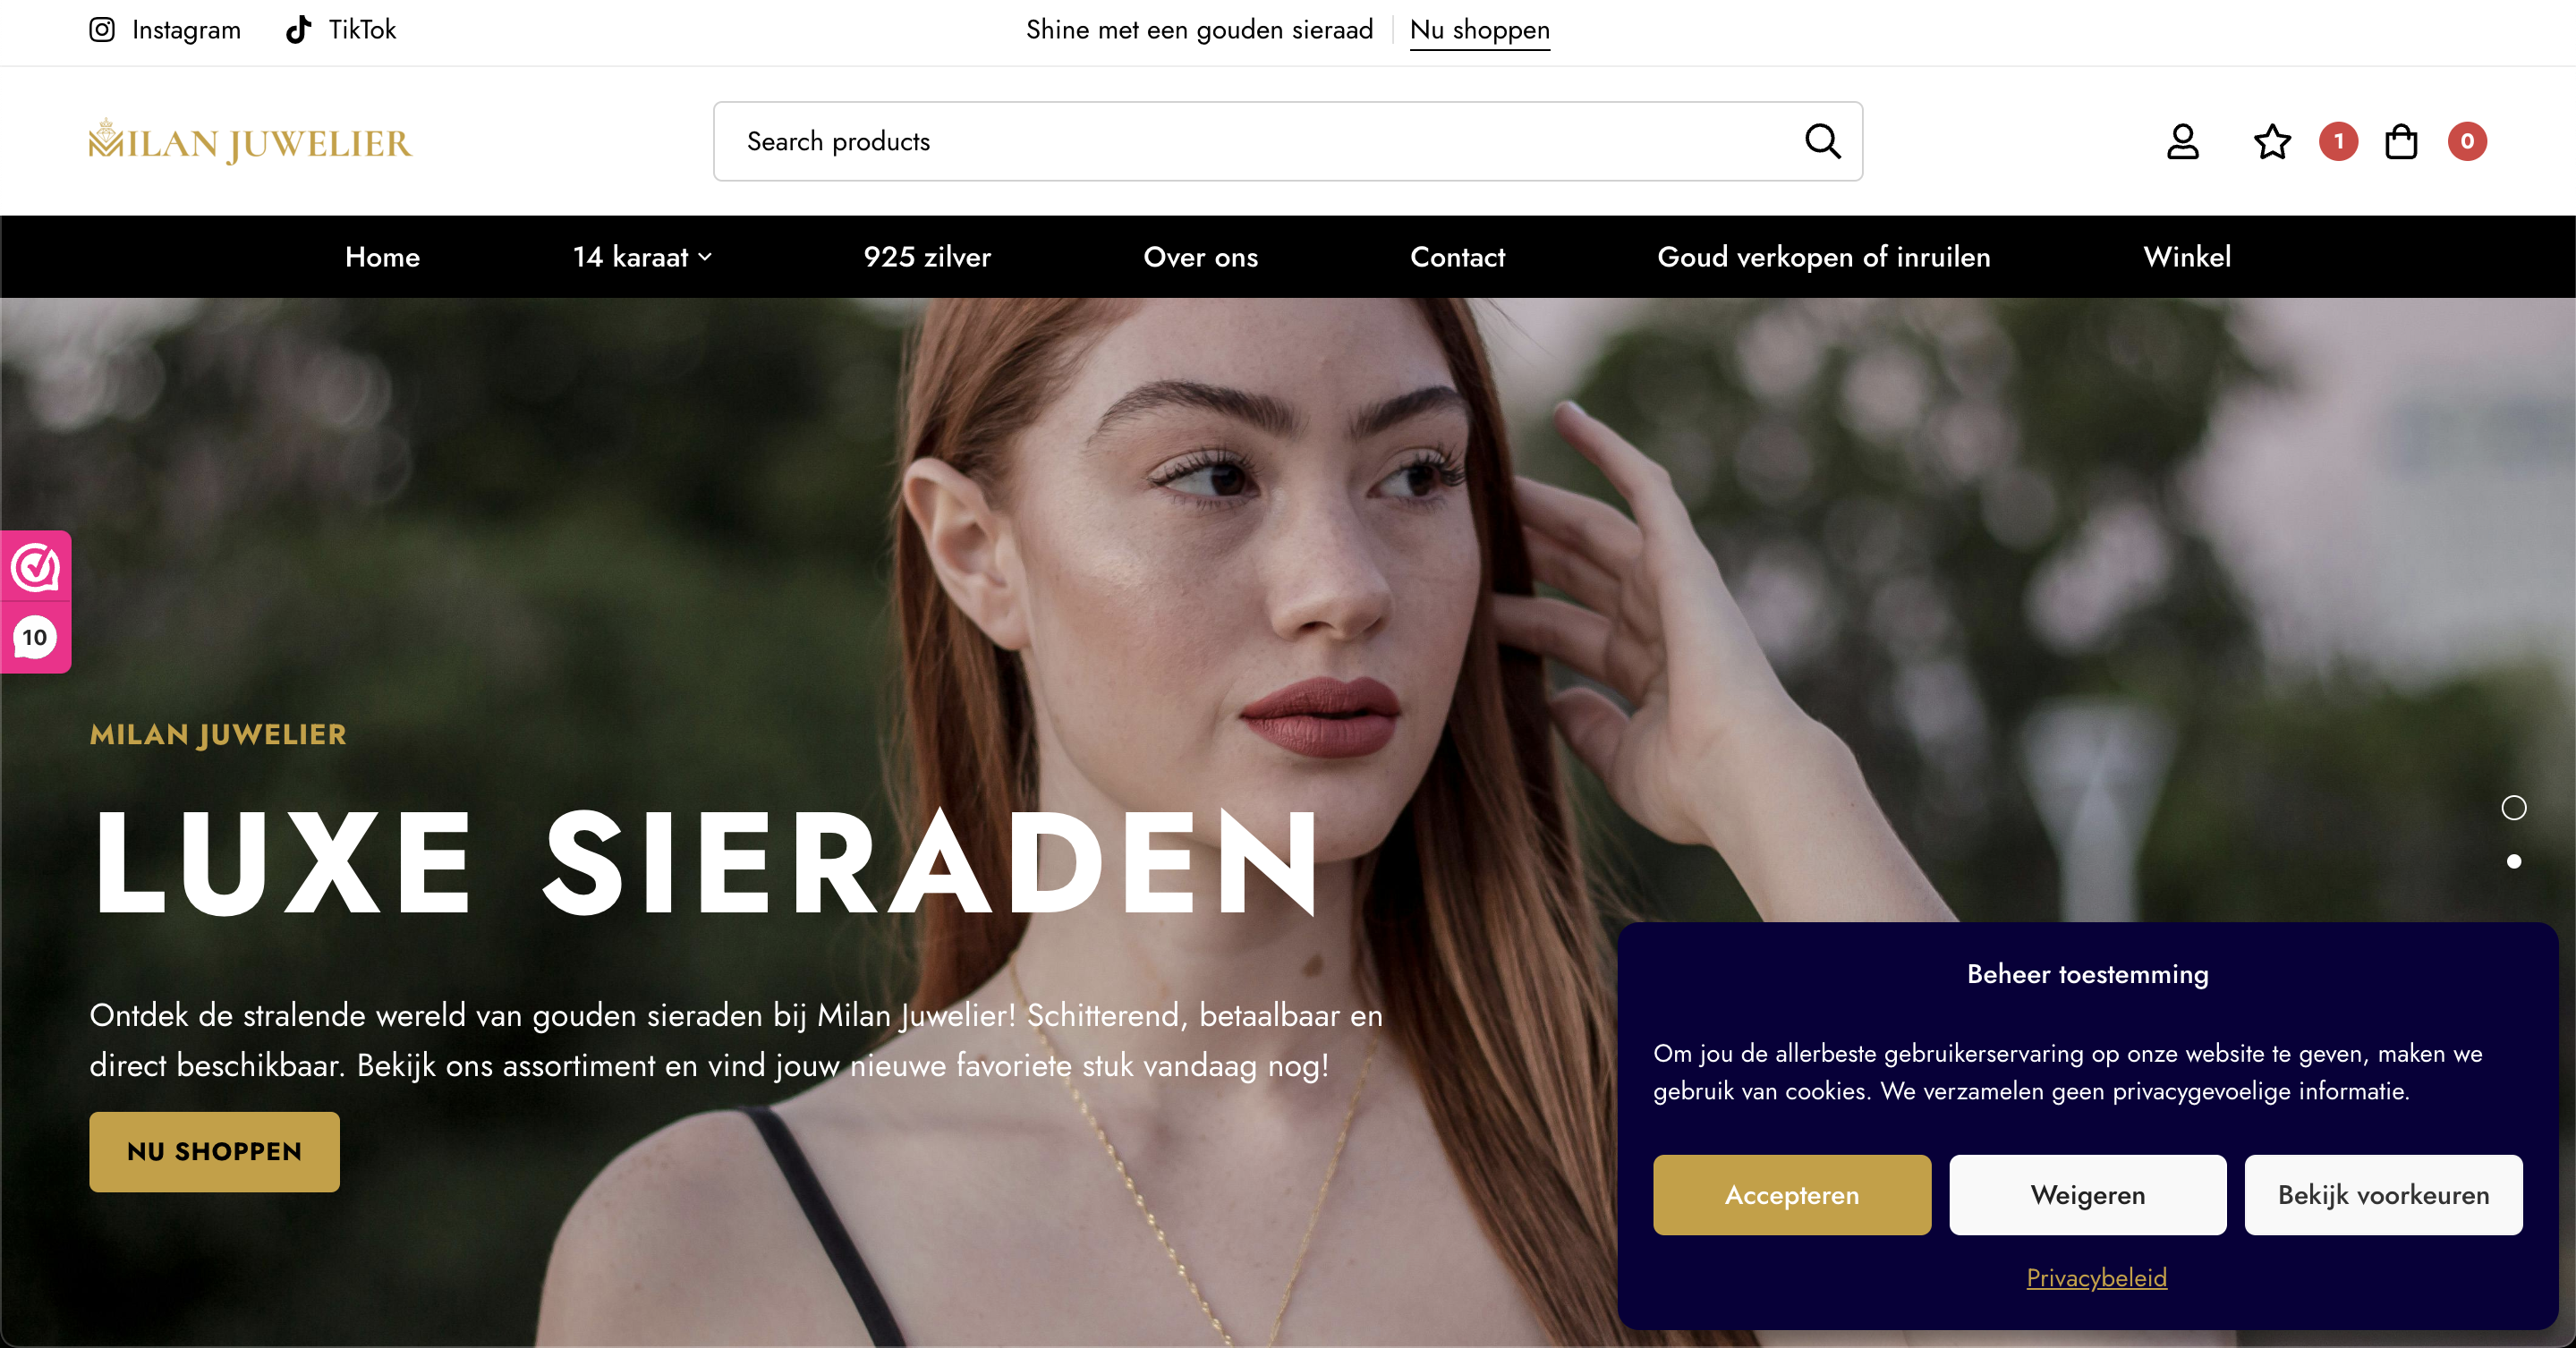Open the TikTok icon link
2576x1348 pixels.
(298, 30)
